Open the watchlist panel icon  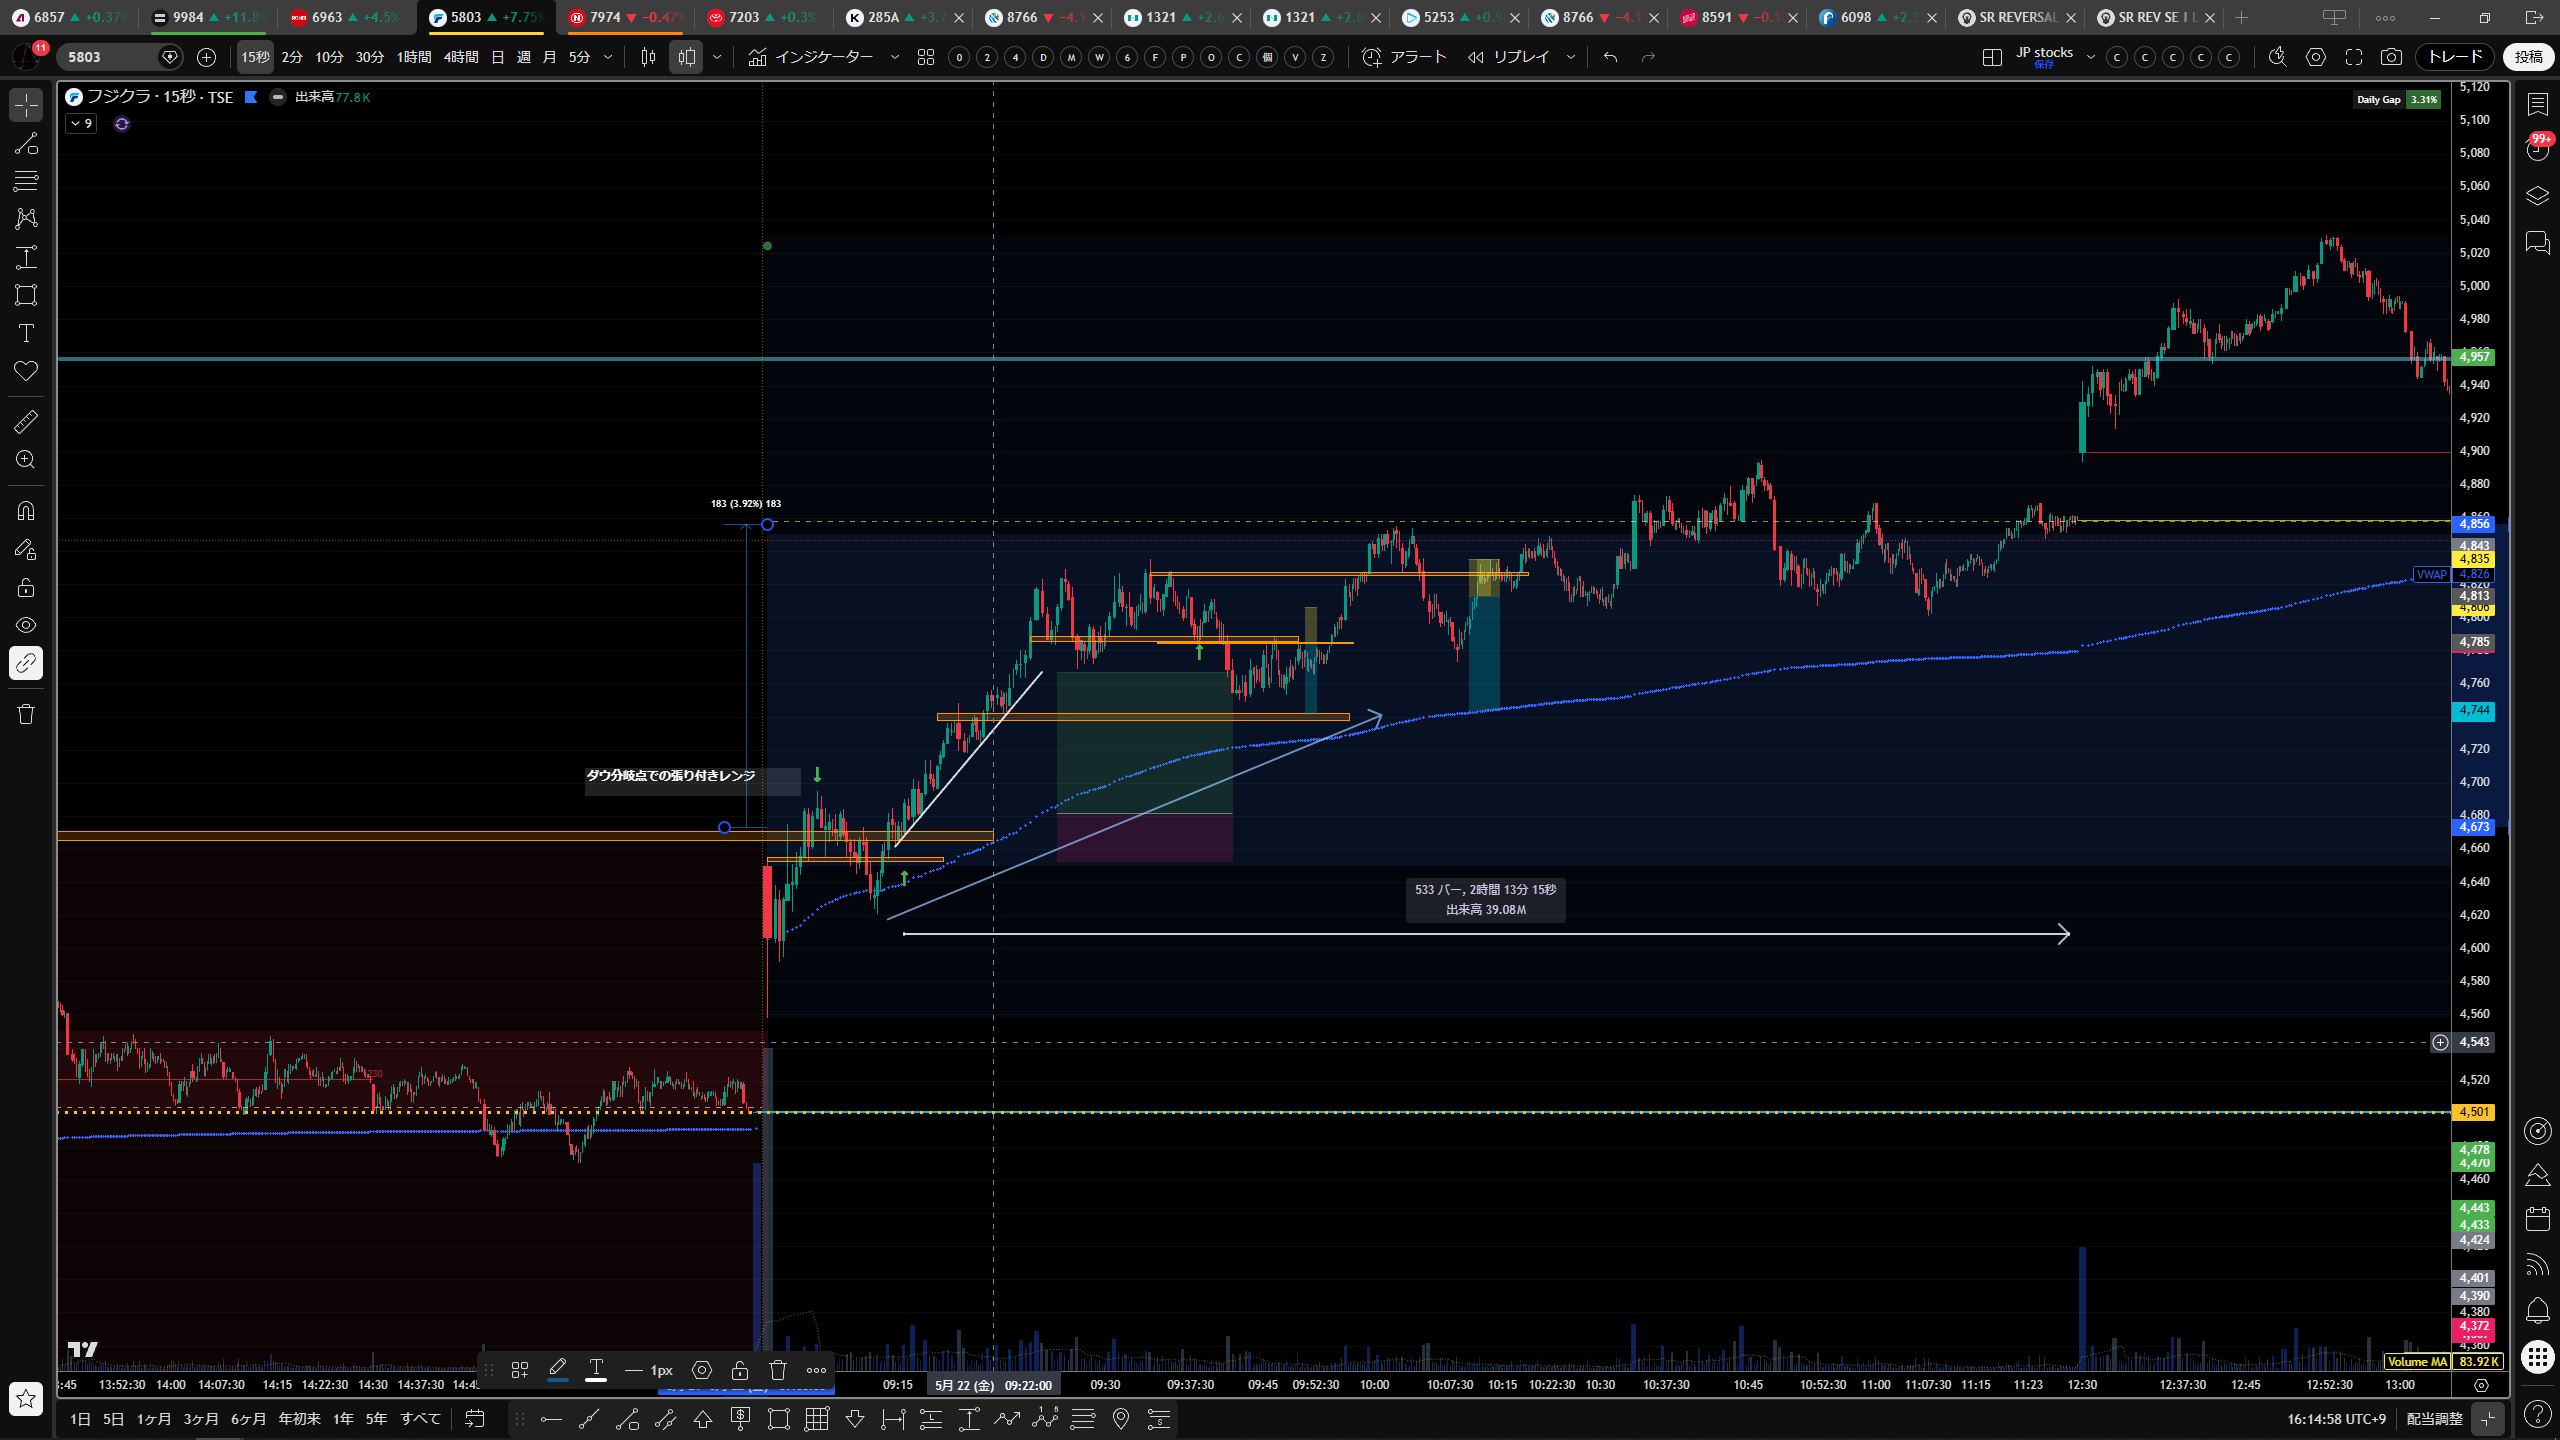2538,104
